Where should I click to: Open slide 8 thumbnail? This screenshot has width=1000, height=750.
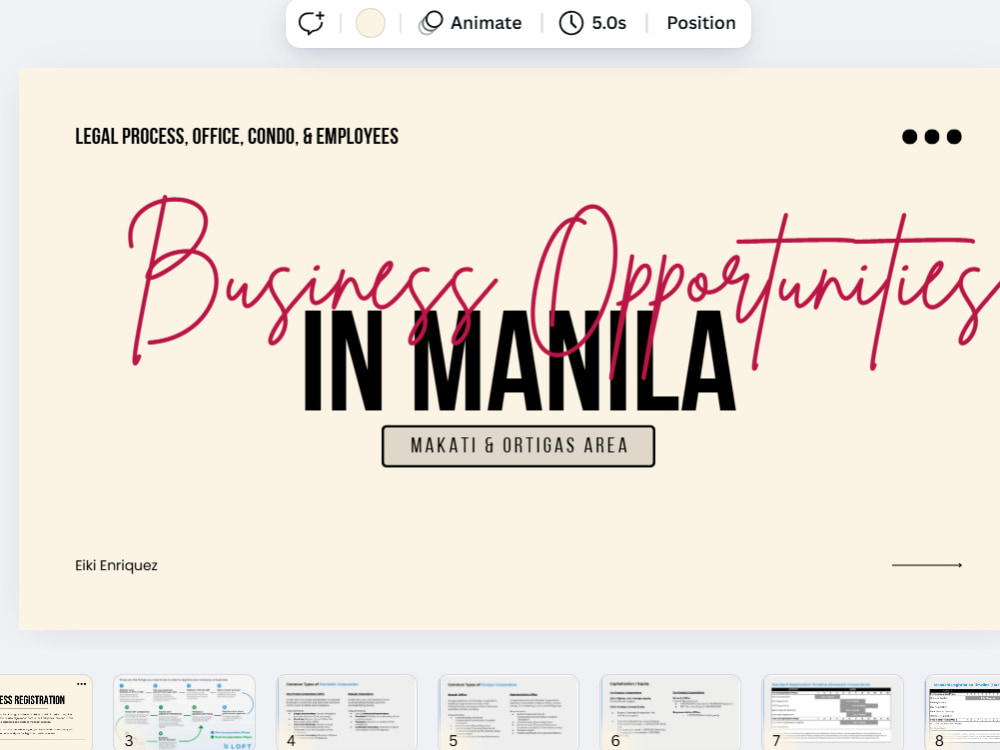click(x=962, y=712)
